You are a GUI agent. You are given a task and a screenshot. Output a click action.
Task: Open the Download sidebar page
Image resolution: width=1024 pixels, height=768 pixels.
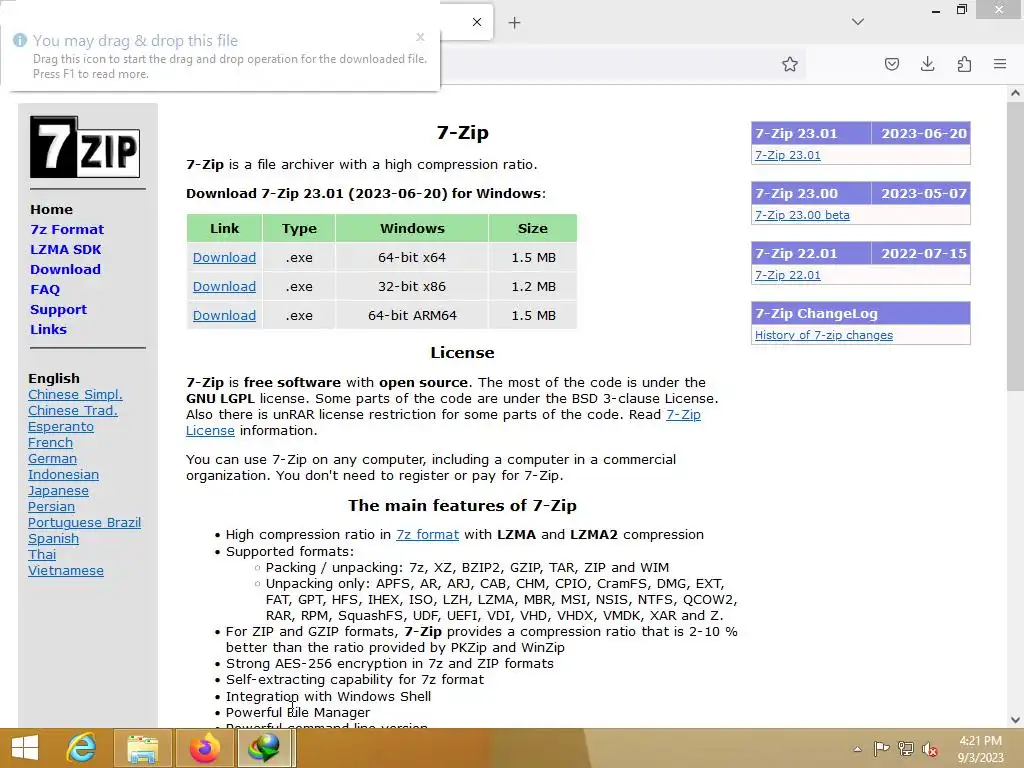(x=65, y=269)
